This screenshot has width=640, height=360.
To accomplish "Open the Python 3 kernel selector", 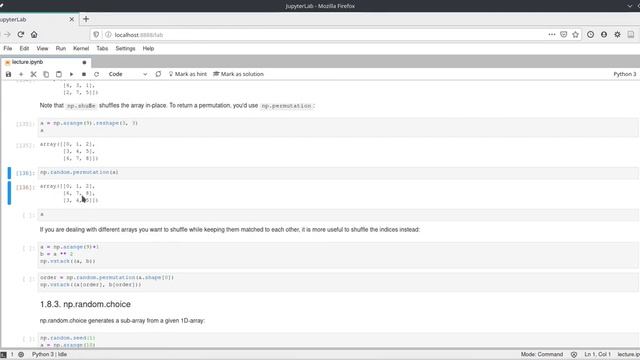I will point(624,74).
